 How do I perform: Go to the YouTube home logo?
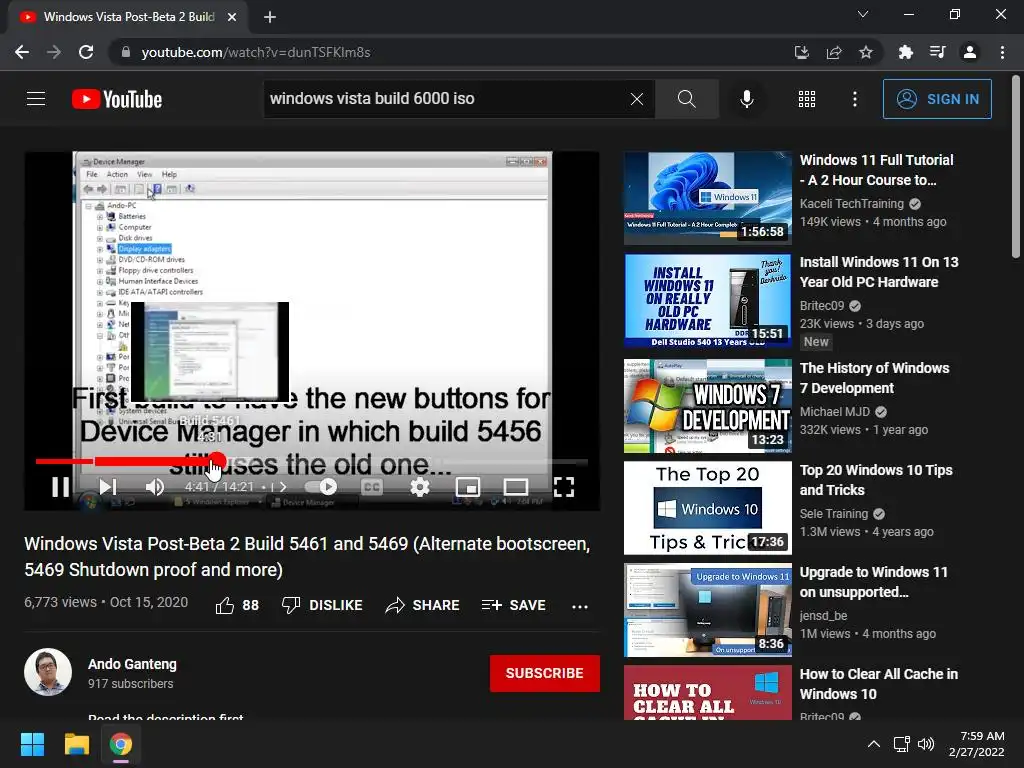pos(117,99)
